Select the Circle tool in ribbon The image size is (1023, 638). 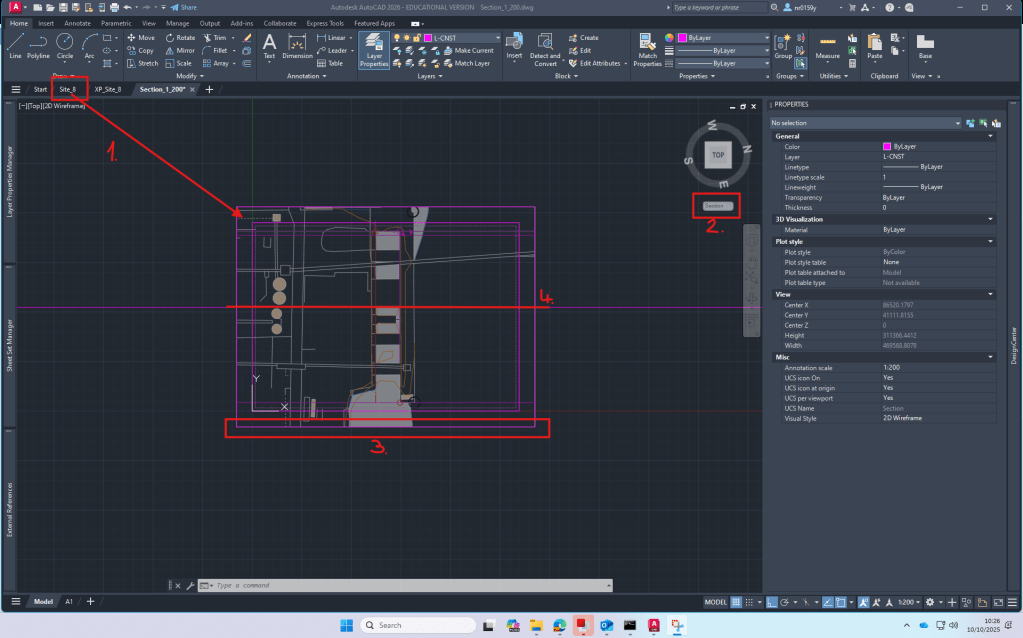click(64, 44)
